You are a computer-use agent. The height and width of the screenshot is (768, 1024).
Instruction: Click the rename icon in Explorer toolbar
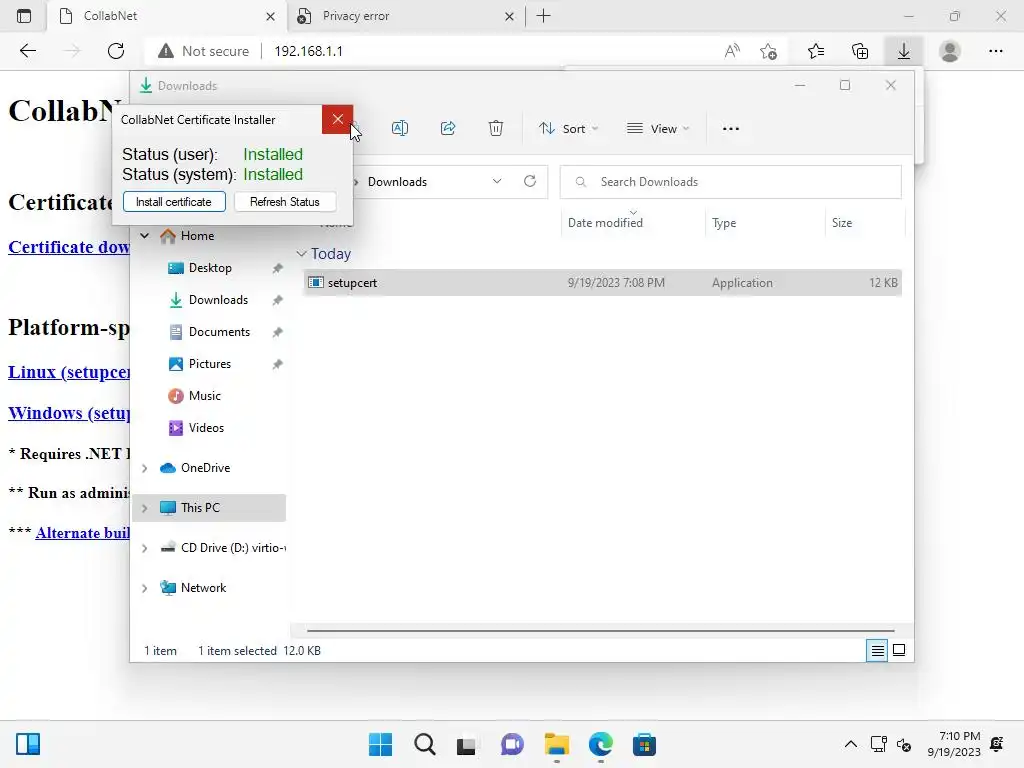pyautogui.click(x=400, y=128)
